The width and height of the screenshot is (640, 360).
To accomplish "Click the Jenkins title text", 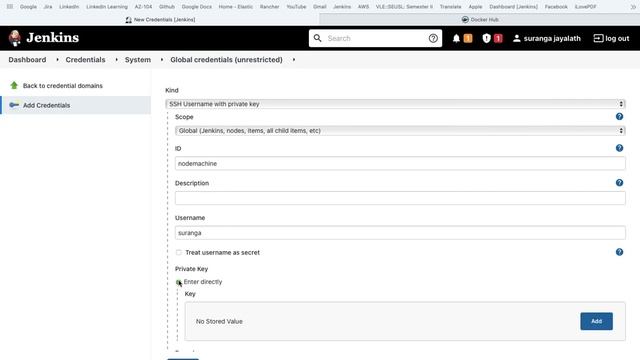I will coord(52,38).
